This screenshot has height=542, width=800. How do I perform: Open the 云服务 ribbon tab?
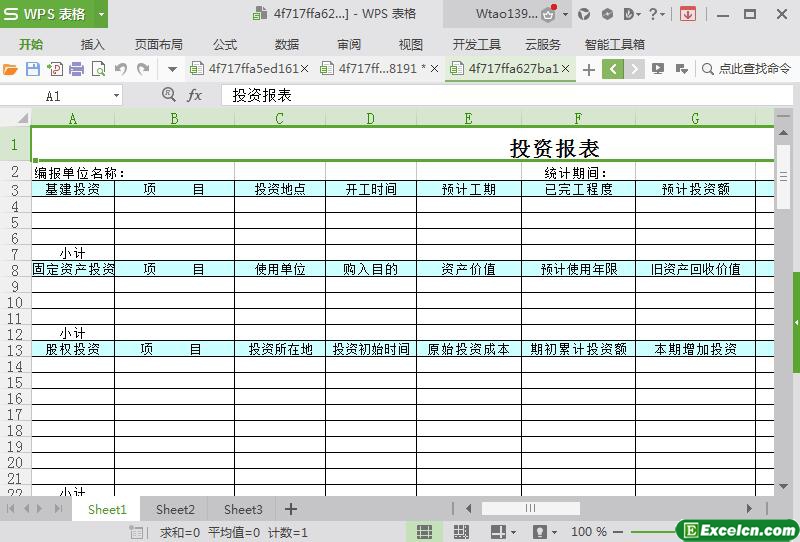click(x=543, y=44)
